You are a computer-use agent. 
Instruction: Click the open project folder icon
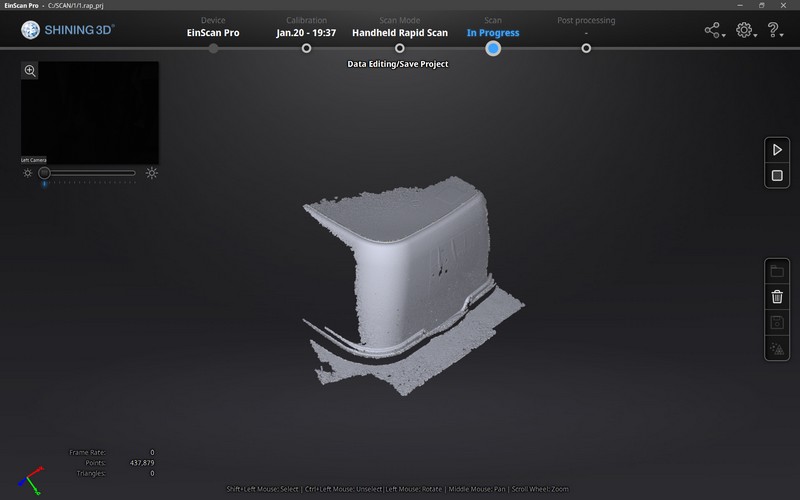pos(777,271)
